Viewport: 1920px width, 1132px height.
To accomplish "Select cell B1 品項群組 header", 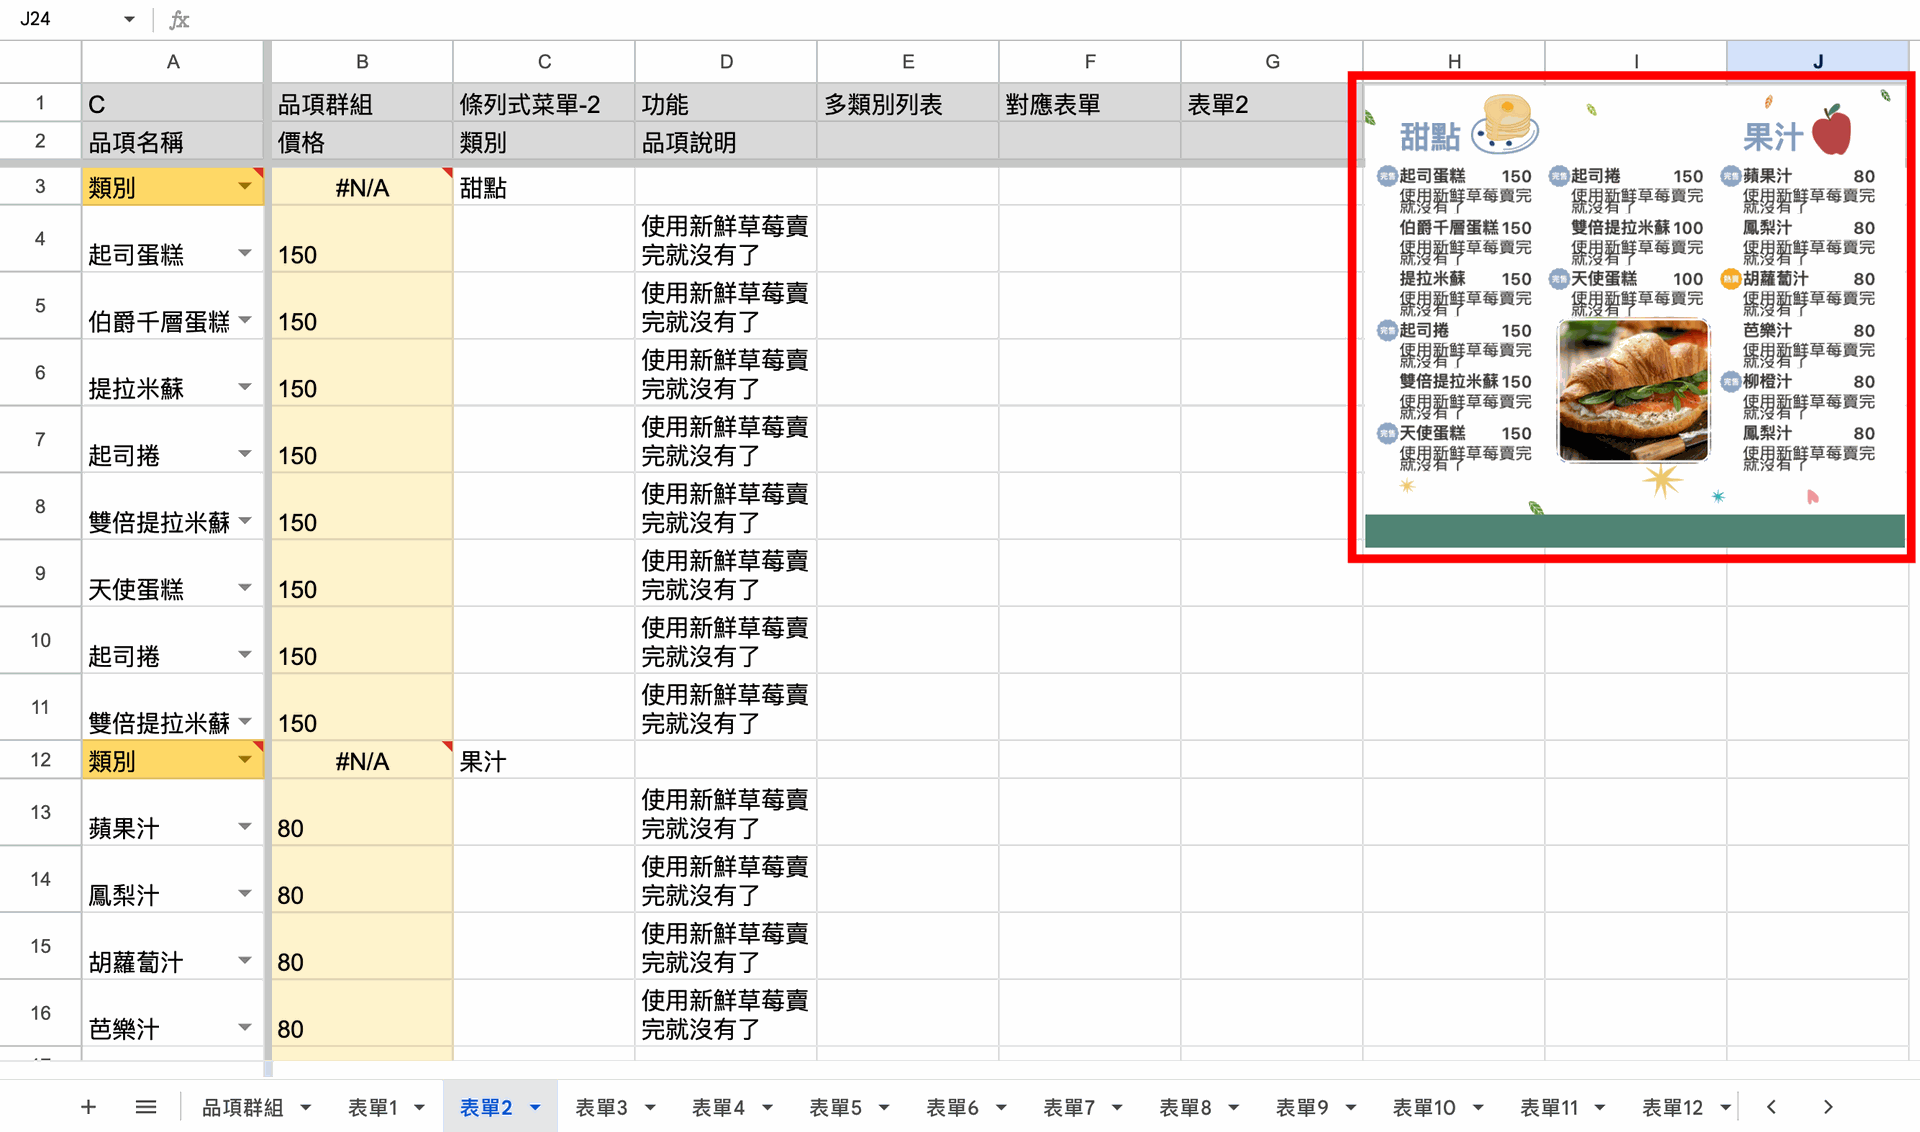I will (x=362, y=103).
